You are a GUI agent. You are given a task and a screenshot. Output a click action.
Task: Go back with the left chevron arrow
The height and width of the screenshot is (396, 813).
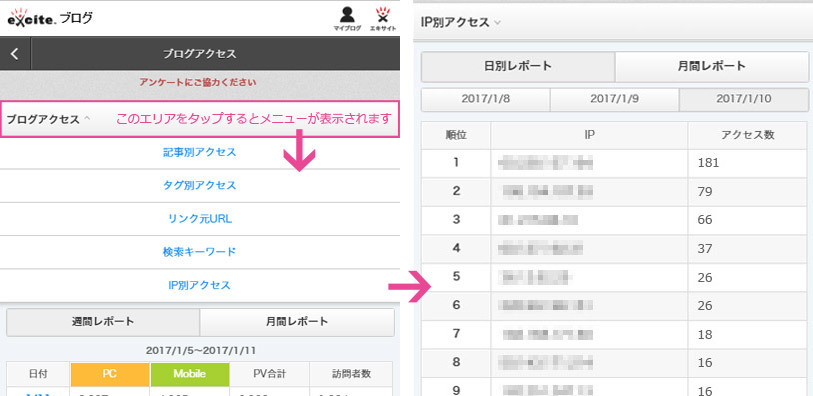point(15,53)
